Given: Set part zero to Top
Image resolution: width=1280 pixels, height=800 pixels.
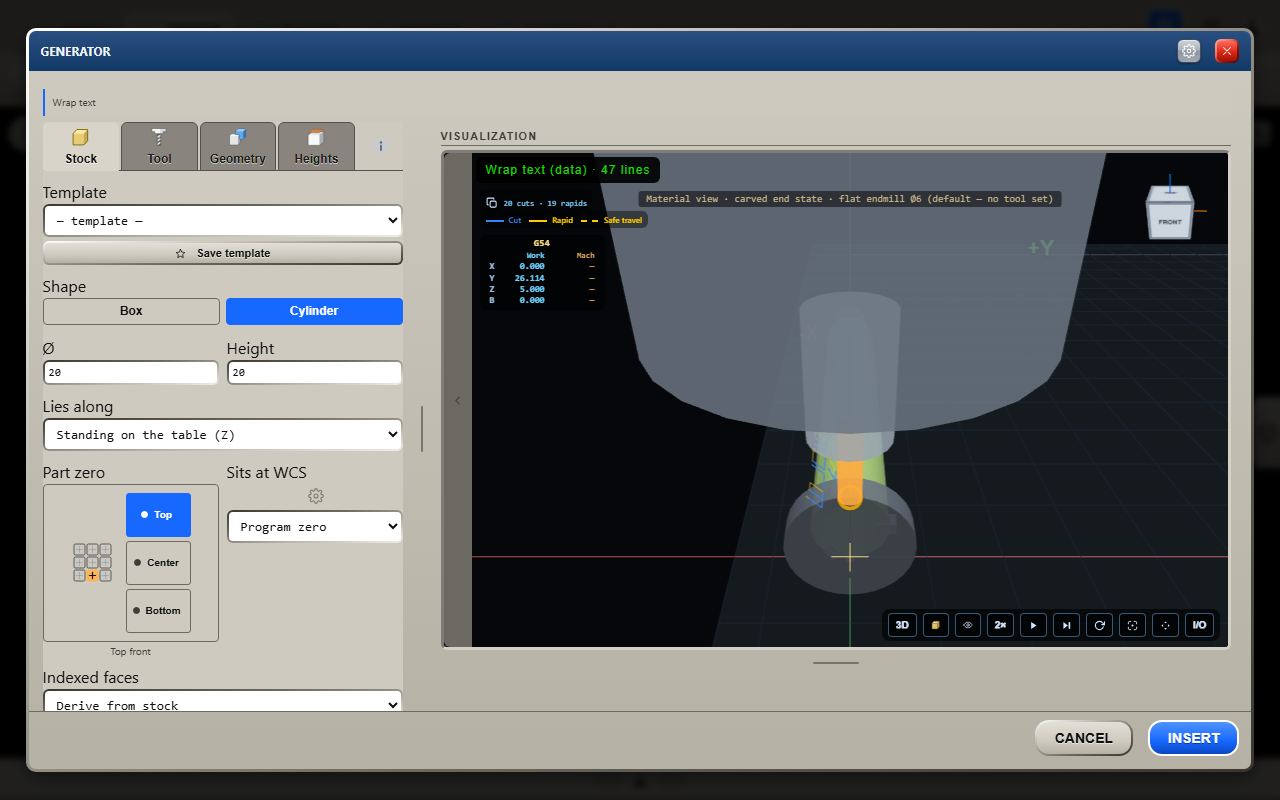Looking at the screenshot, I should click(158, 515).
